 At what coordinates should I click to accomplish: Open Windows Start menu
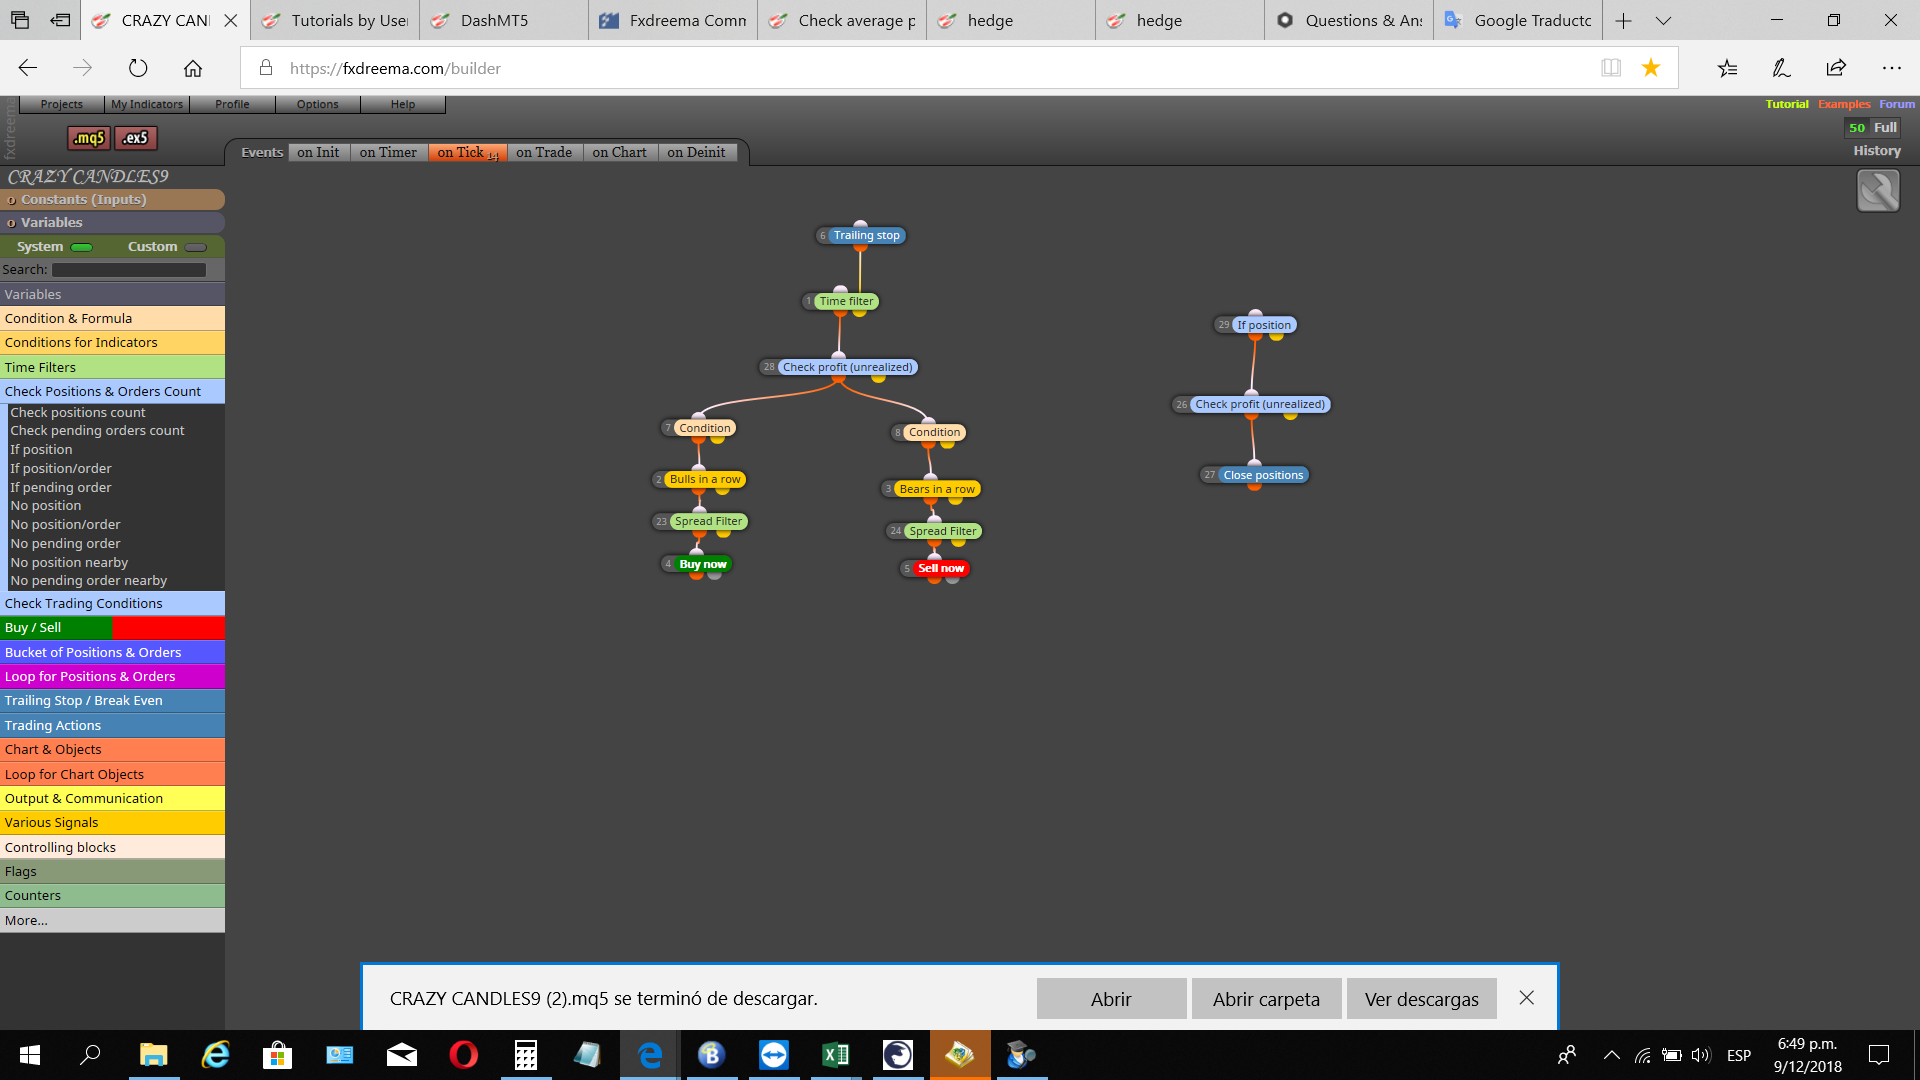pos(30,1055)
